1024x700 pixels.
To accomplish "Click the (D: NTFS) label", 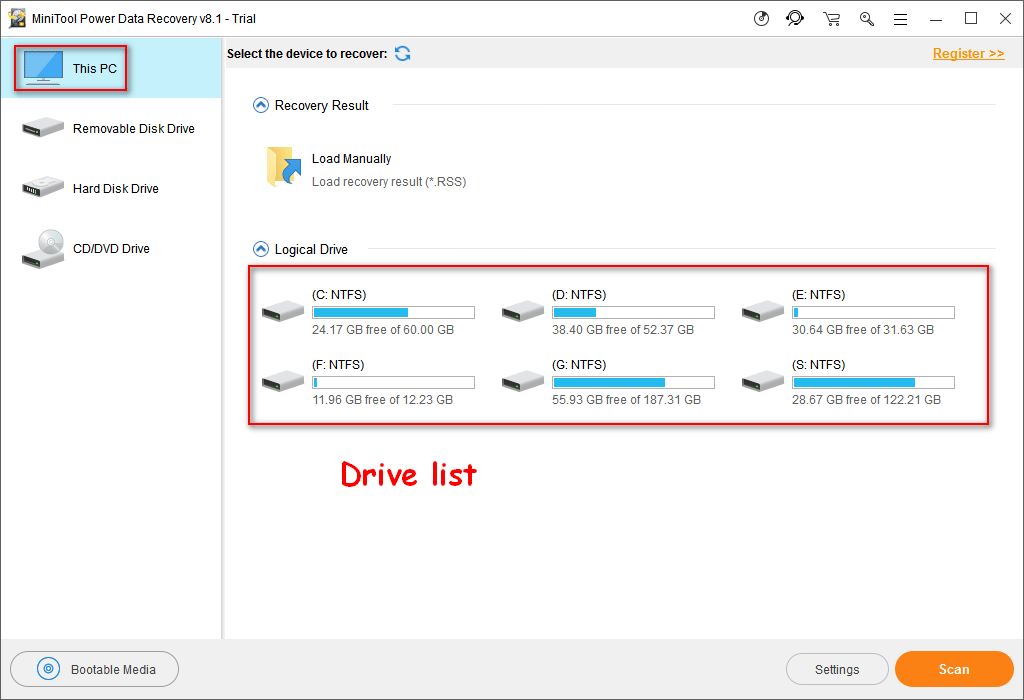I will [x=579, y=294].
